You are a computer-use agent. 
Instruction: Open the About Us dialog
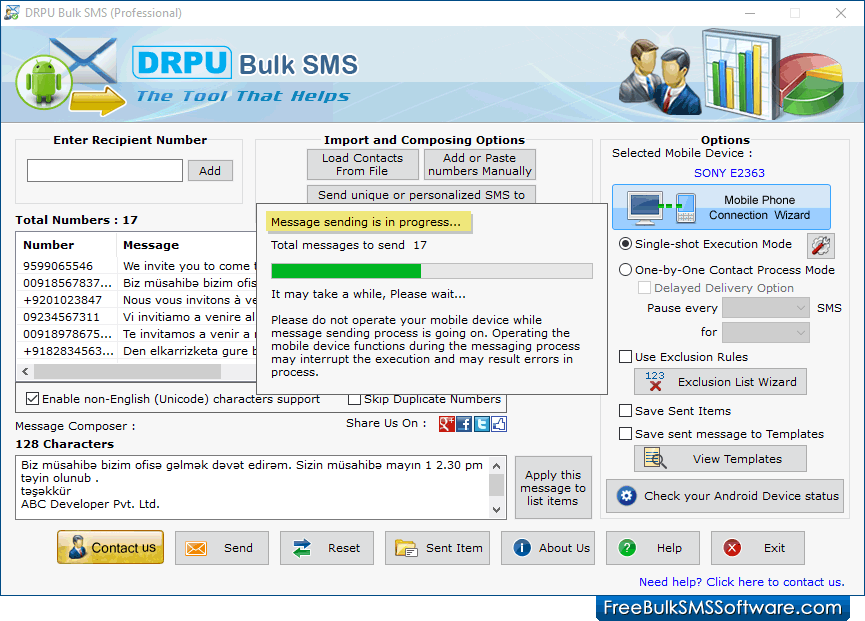[548, 548]
